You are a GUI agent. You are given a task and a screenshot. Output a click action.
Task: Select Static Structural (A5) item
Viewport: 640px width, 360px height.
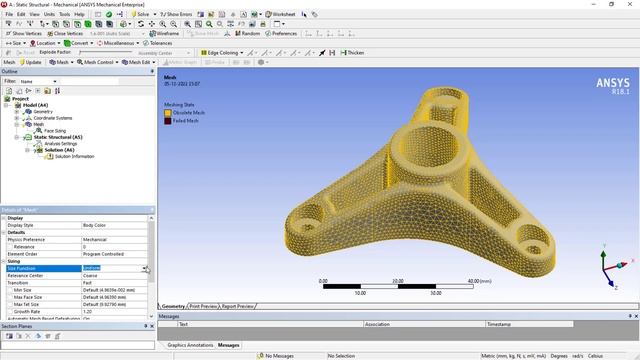[x=58, y=137]
